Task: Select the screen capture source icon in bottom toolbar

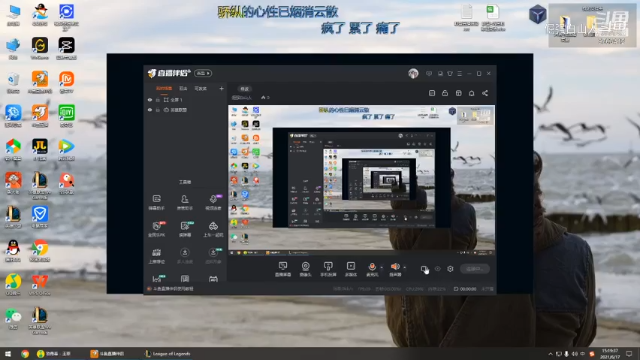Action: point(282,267)
